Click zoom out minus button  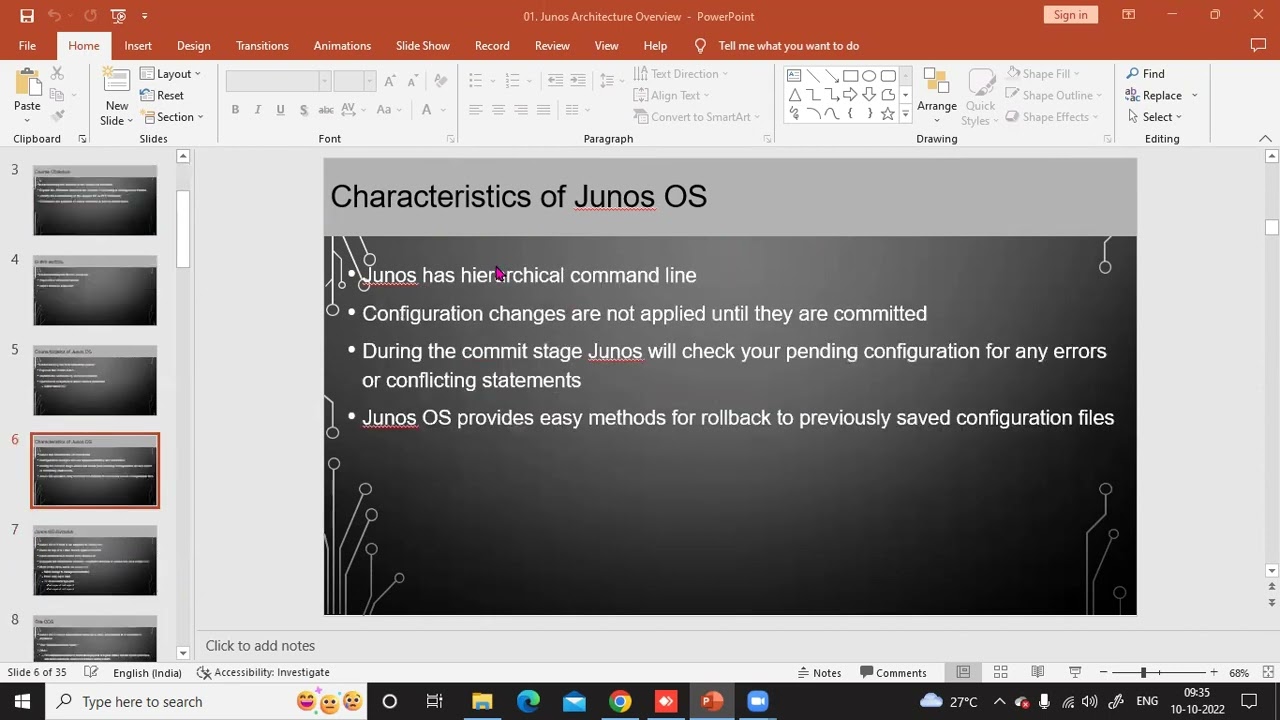(1103, 673)
